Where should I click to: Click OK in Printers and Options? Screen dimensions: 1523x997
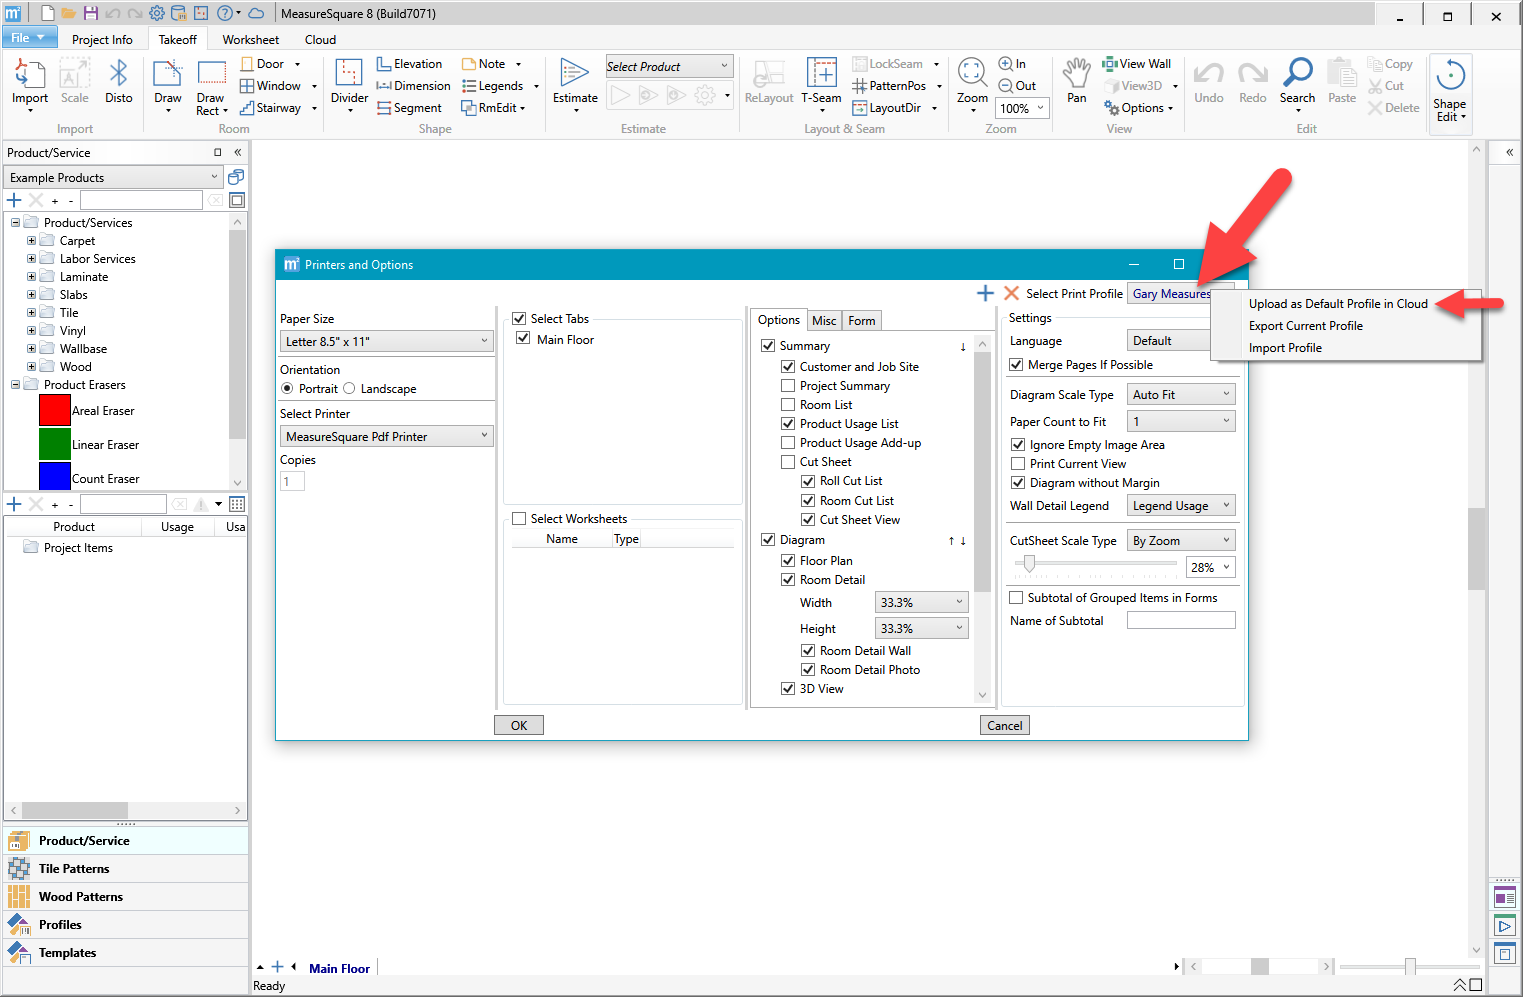point(519,726)
